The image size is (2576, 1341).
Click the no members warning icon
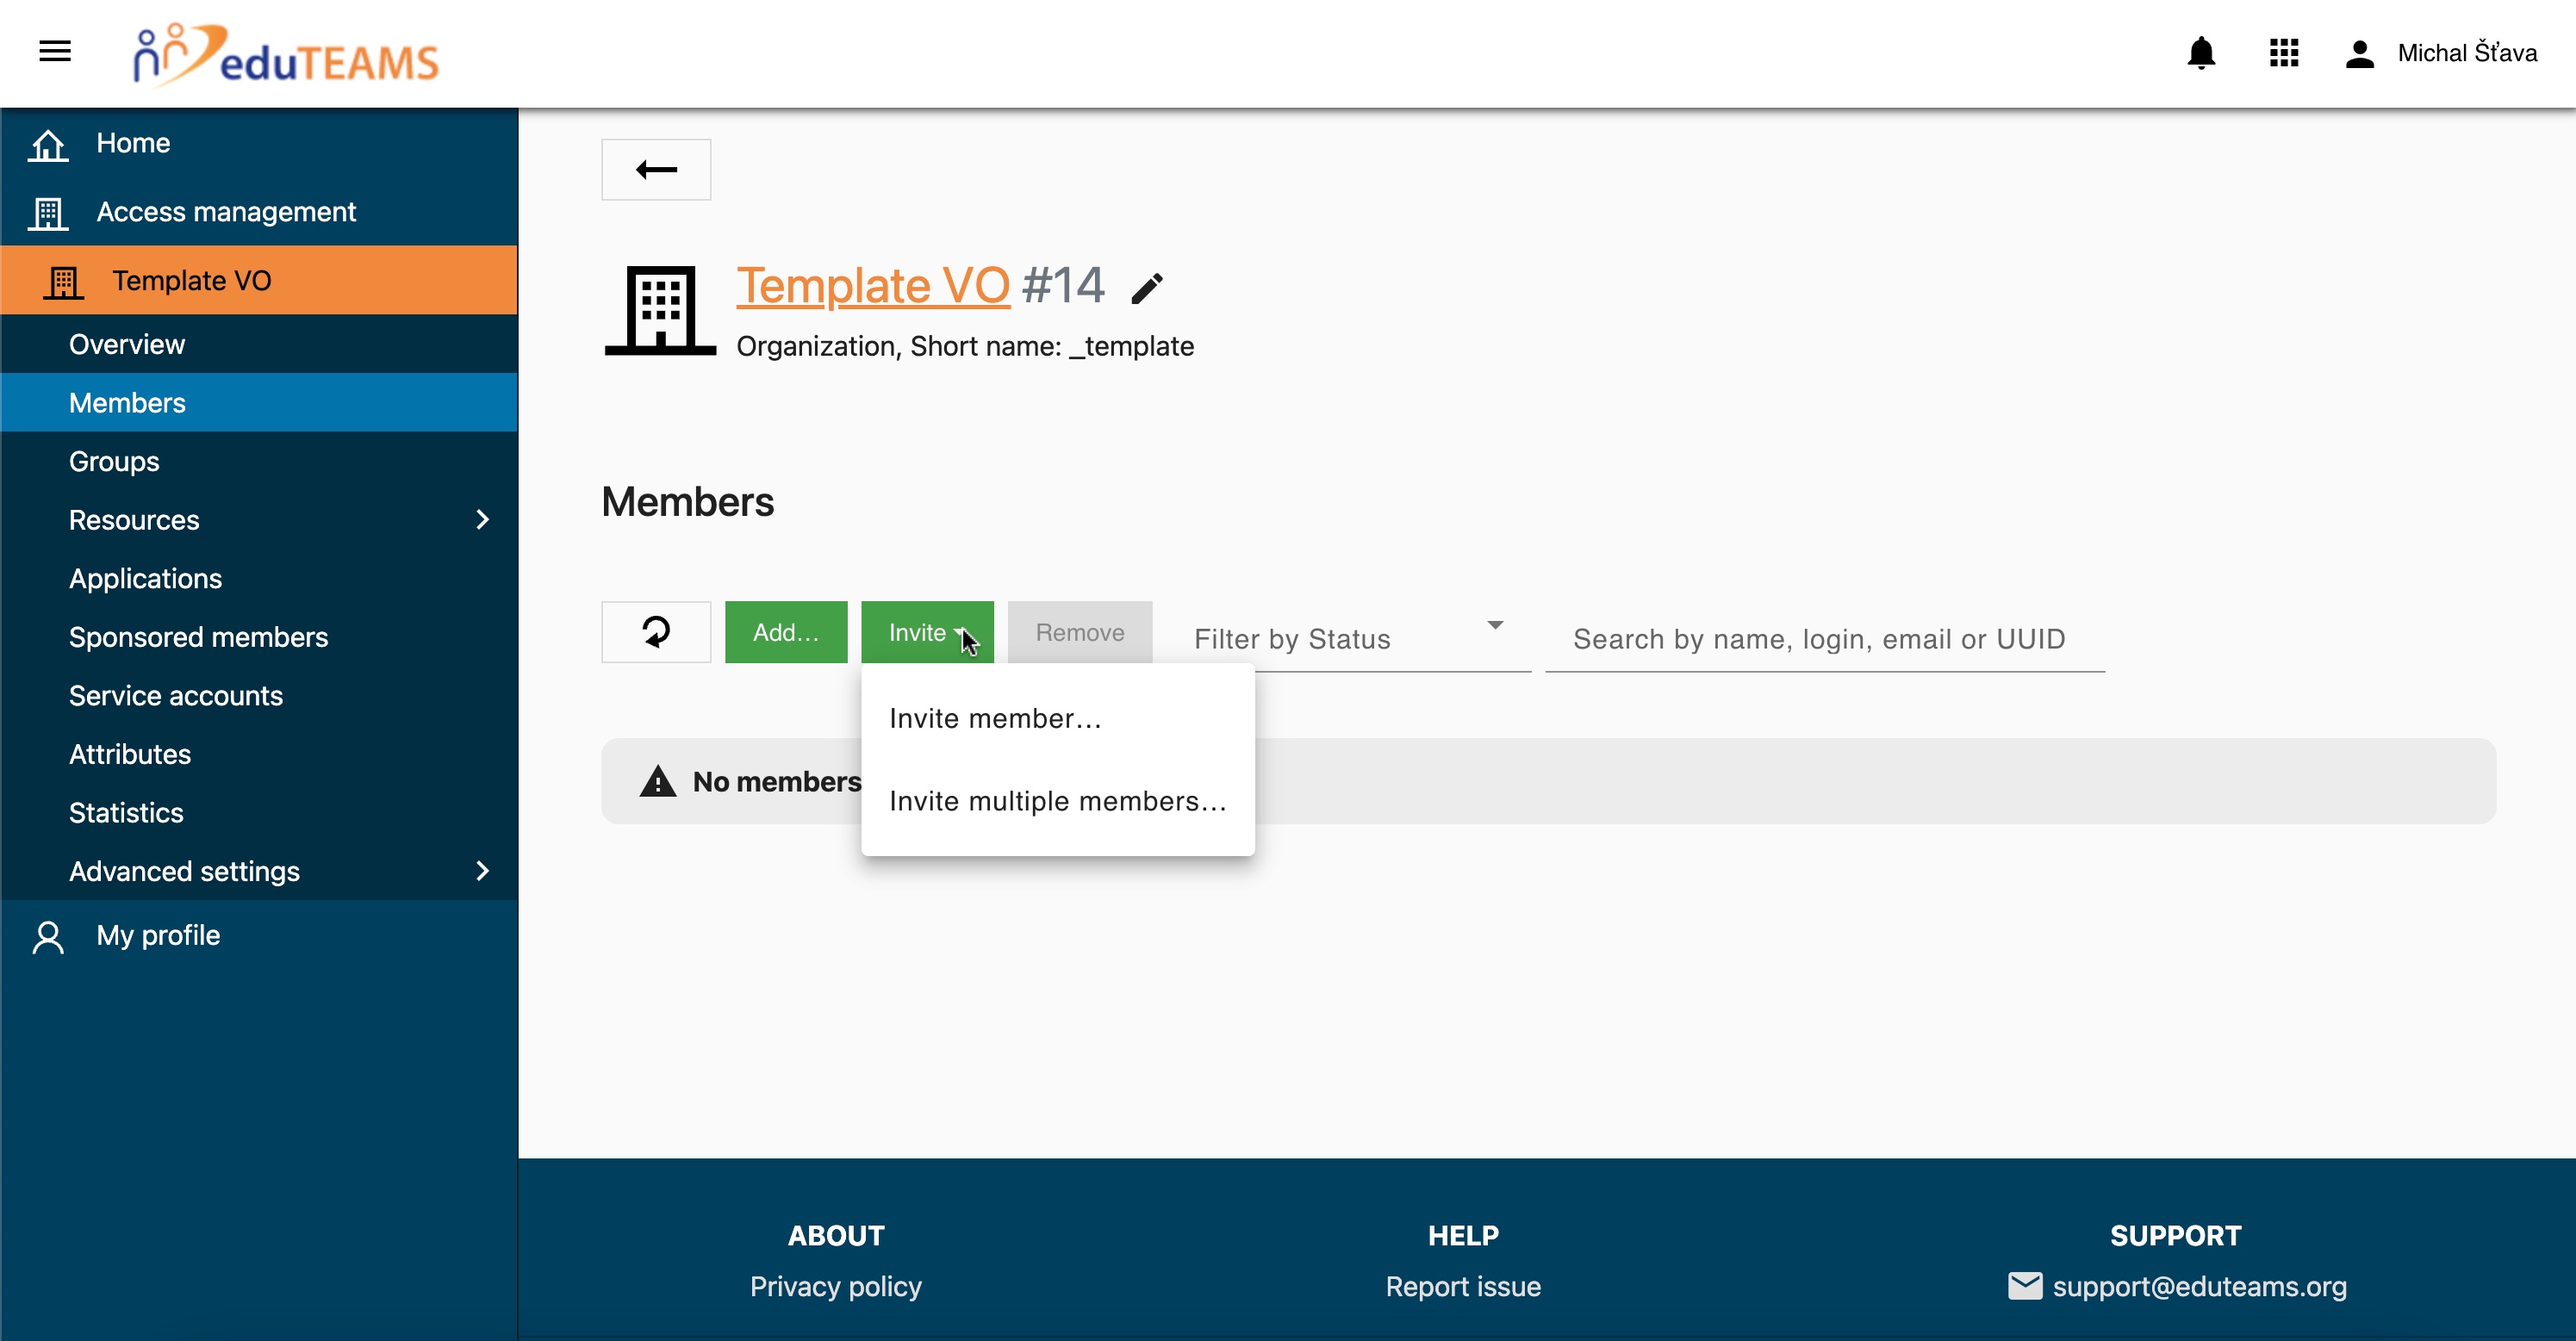658,781
